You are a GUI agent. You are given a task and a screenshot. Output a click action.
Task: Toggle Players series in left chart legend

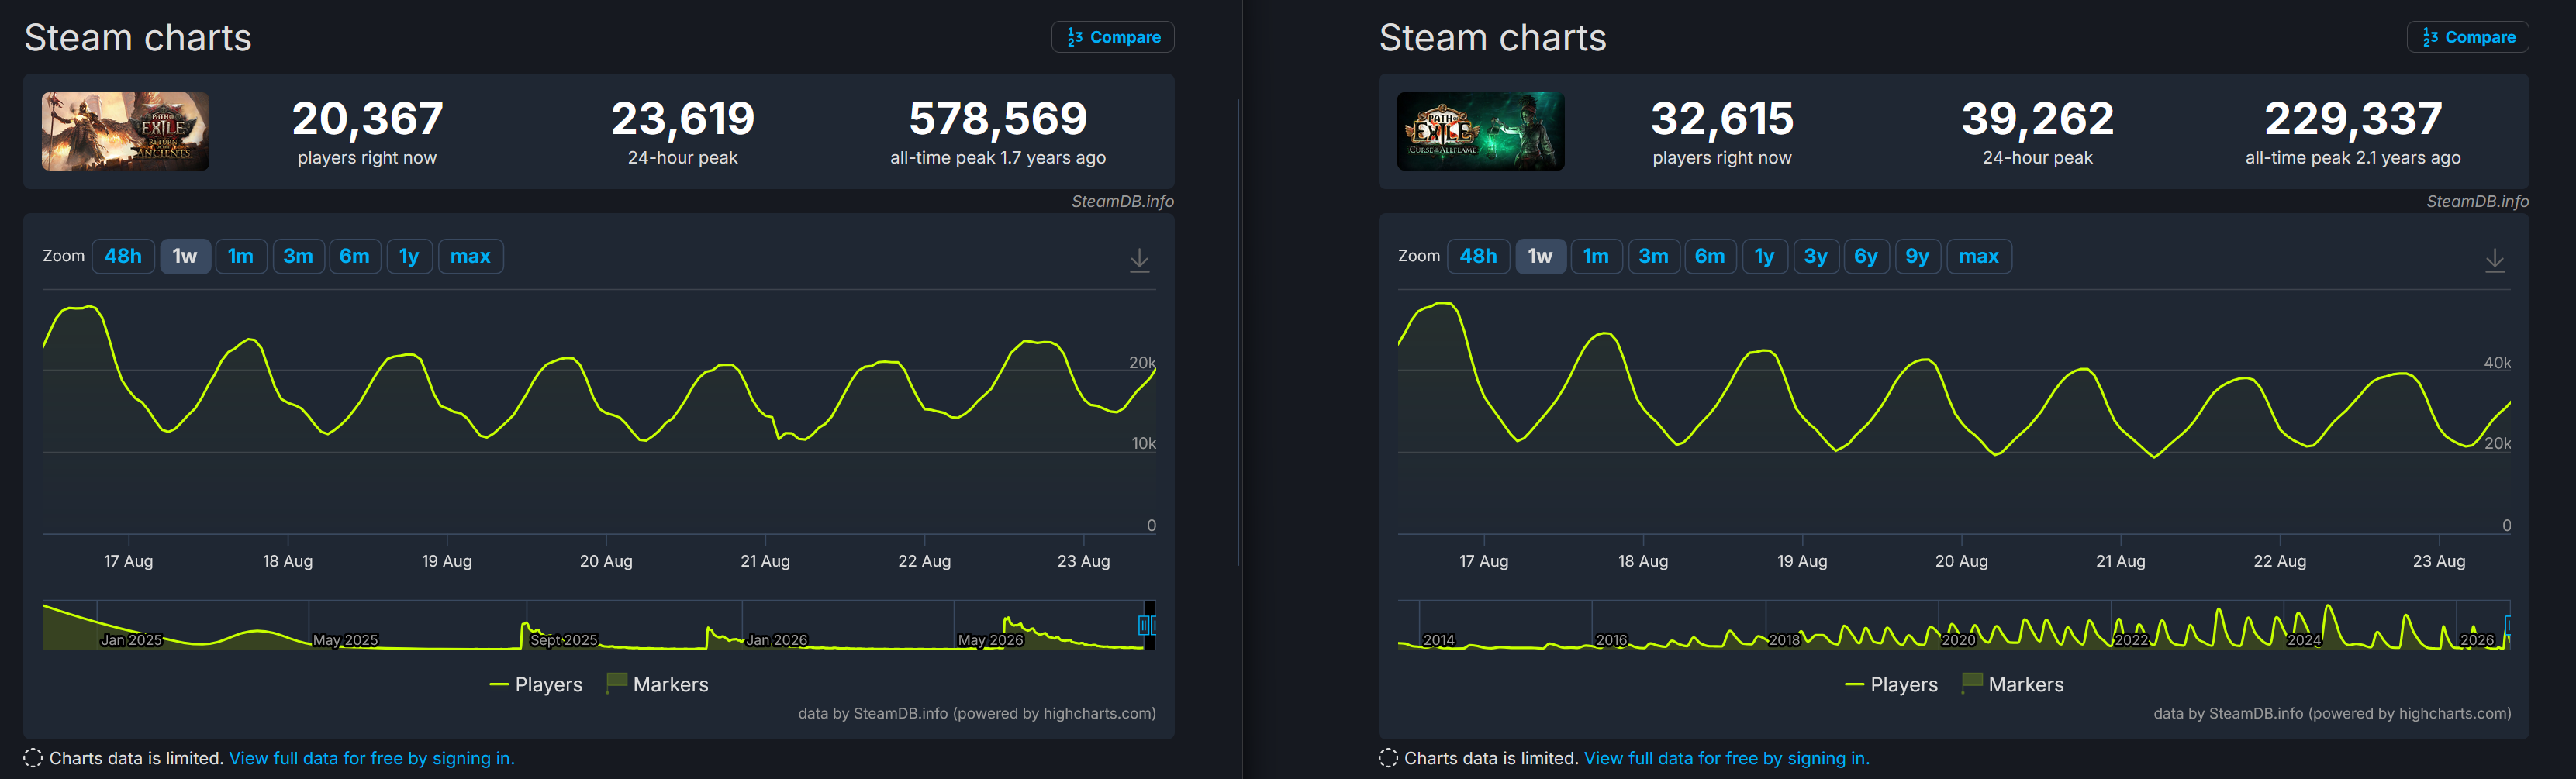[x=536, y=684]
